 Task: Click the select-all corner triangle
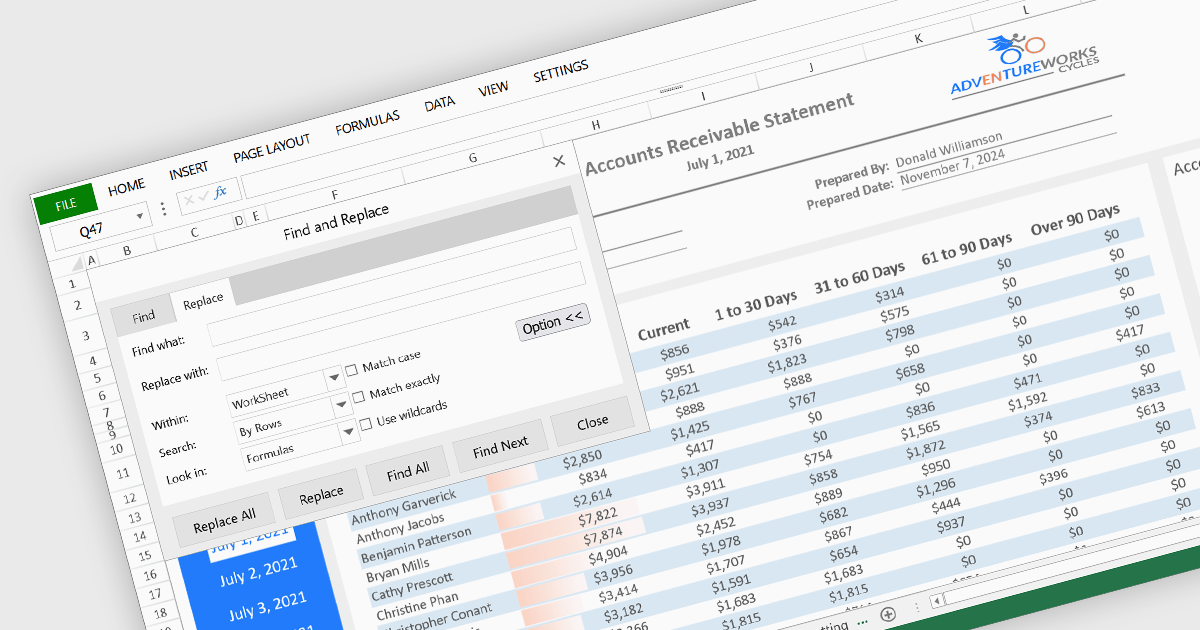(78, 264)
